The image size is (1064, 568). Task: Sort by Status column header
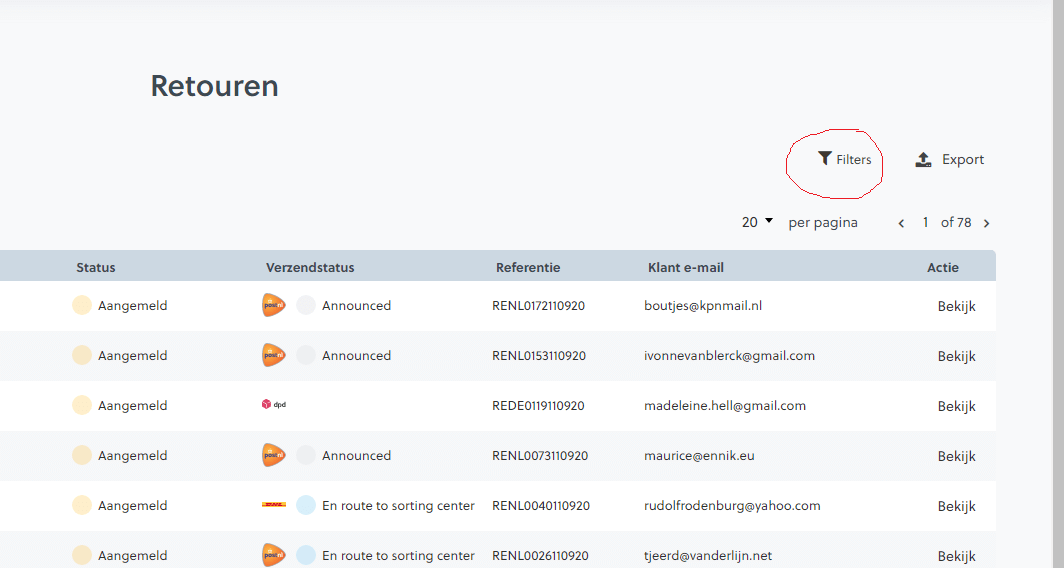coord(96,267)
